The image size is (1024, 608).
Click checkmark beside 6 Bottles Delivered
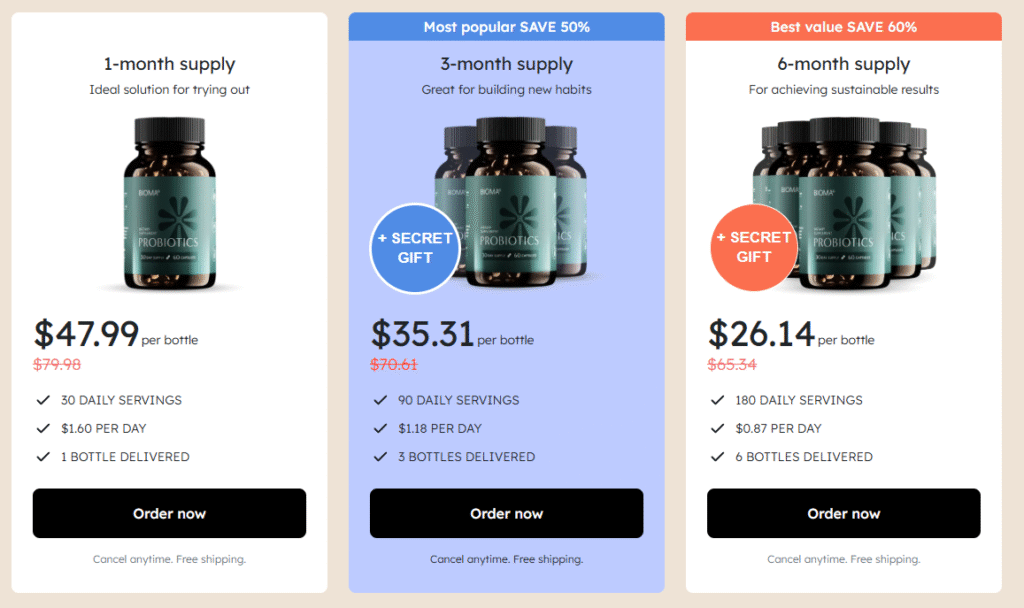pos(717,456)
